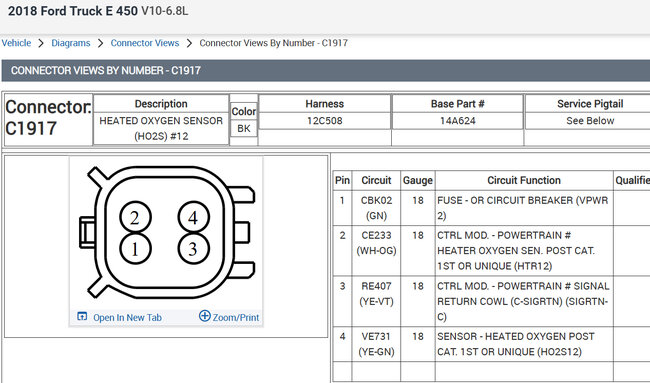Select the SENSOR - HEATED OXYGEN POST CAT. (HO2S12) function
650x383 pixels.
pyautogui.click(x=524, y=344)
